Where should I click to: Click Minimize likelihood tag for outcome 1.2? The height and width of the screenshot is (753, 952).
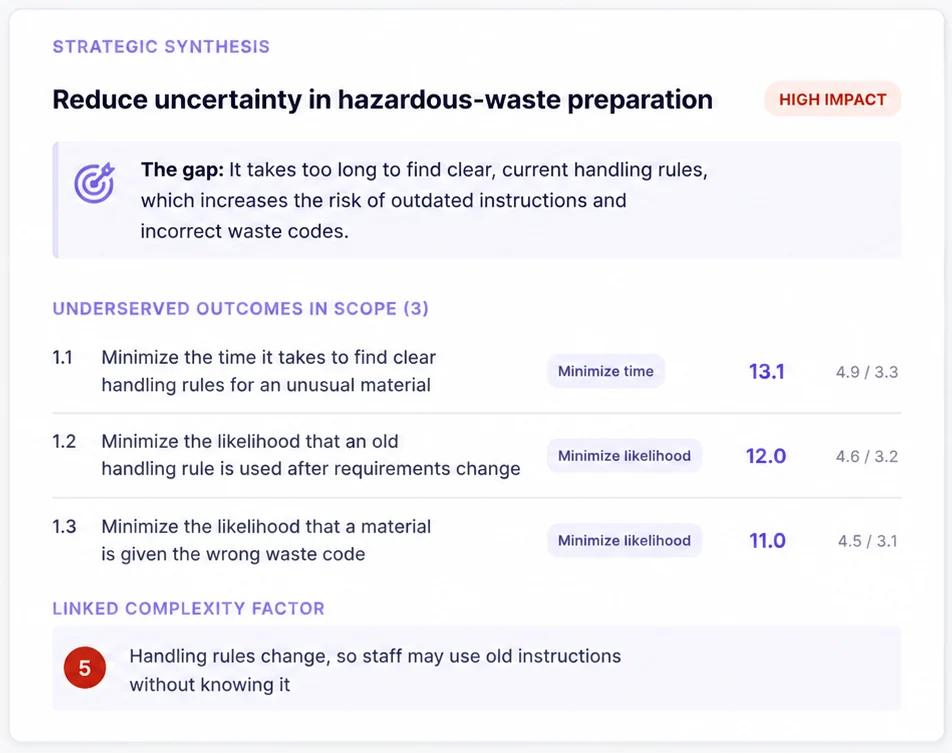(x=624, y=455)
